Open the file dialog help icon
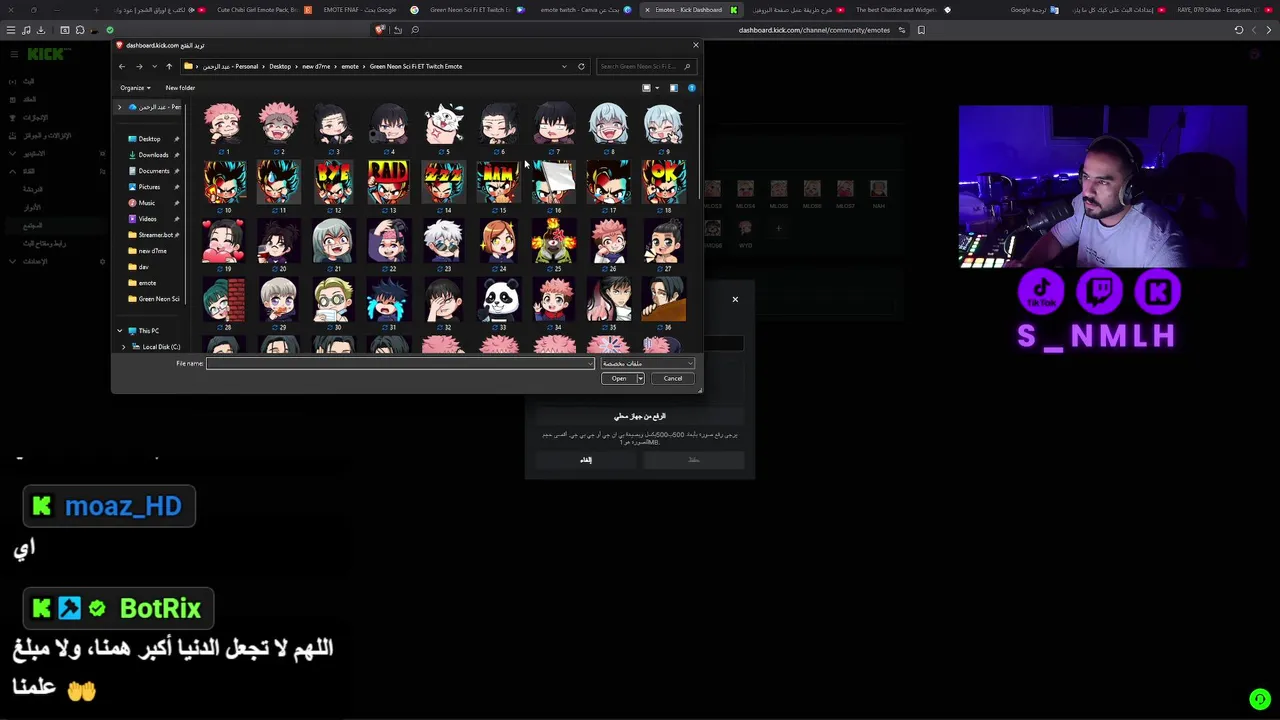The height and width of the screenshot is (720, 1280). tap(691, 88)
